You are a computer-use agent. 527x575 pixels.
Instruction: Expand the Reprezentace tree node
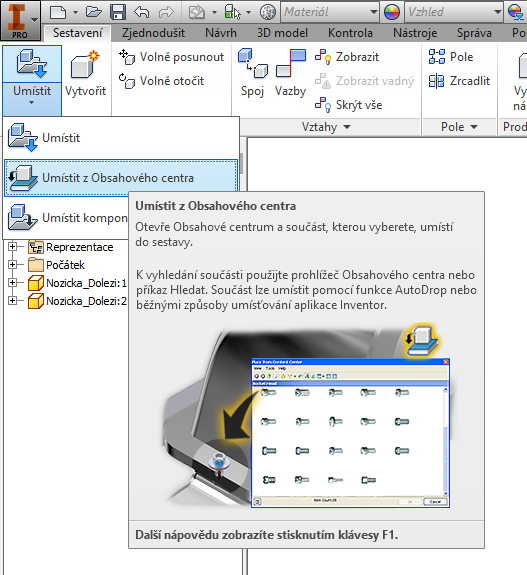pyautogui.click(x=12, y=247)
